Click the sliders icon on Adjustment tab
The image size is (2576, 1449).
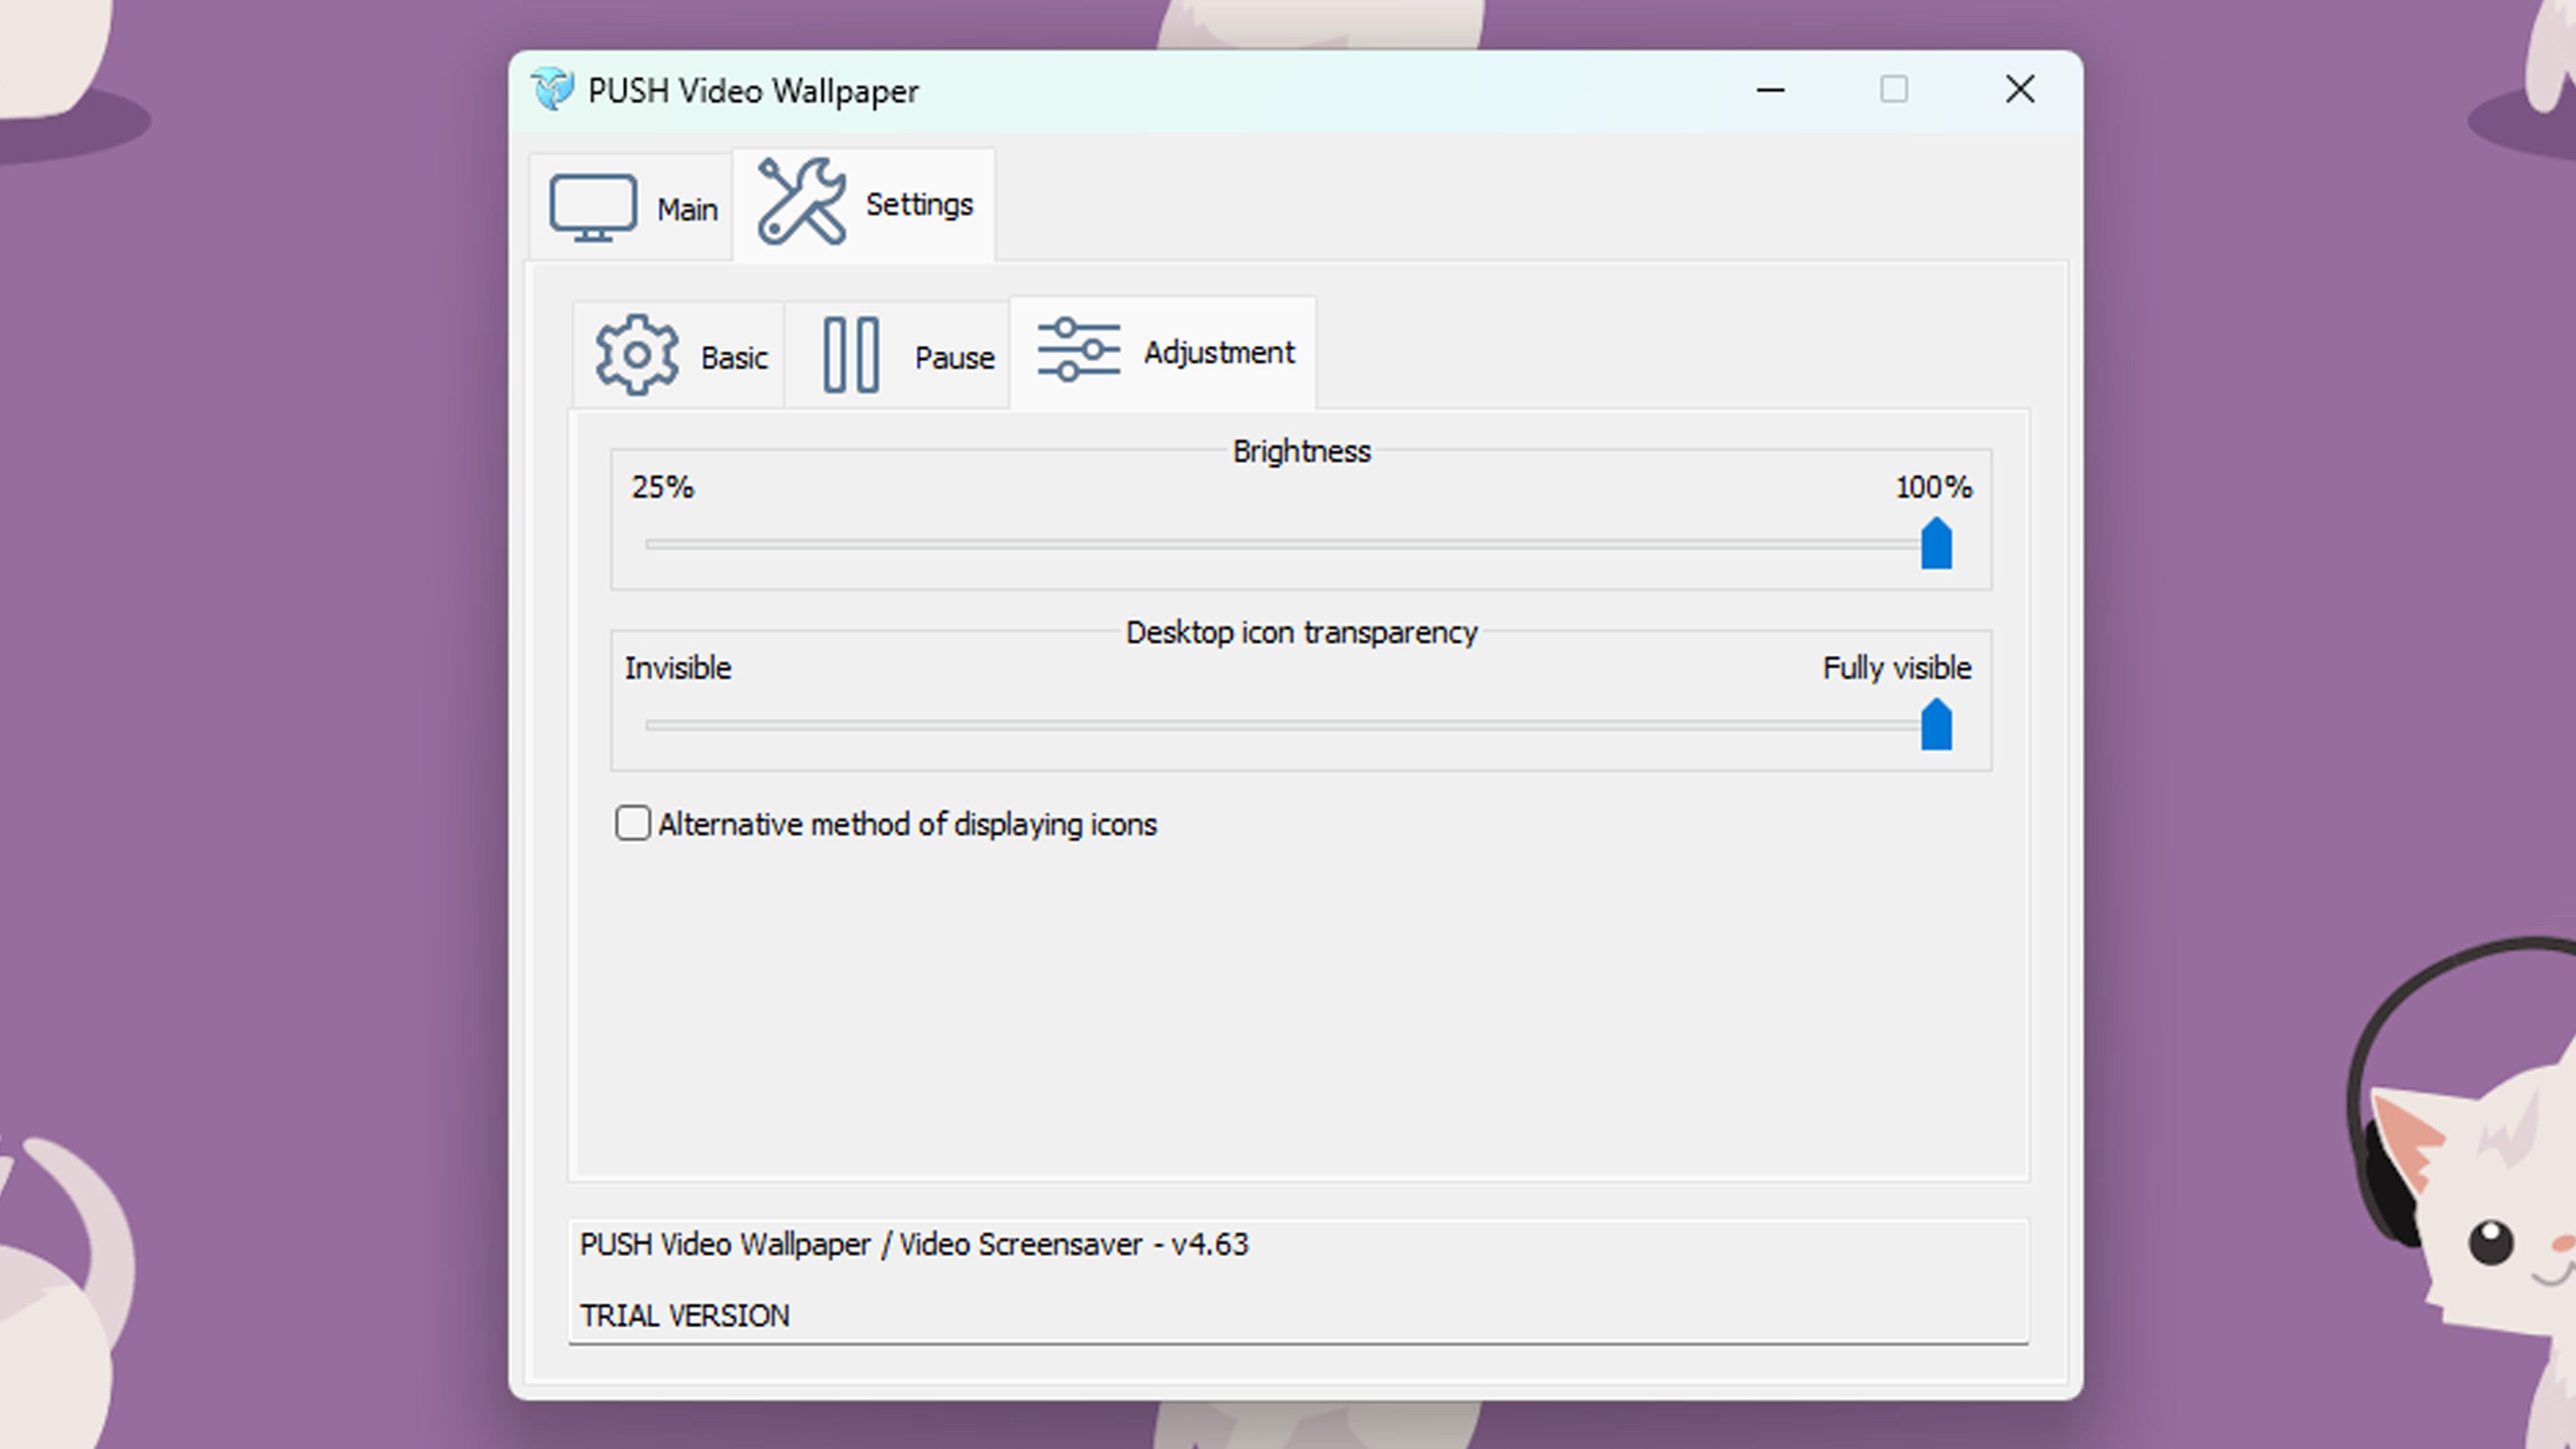point(1078,350)
